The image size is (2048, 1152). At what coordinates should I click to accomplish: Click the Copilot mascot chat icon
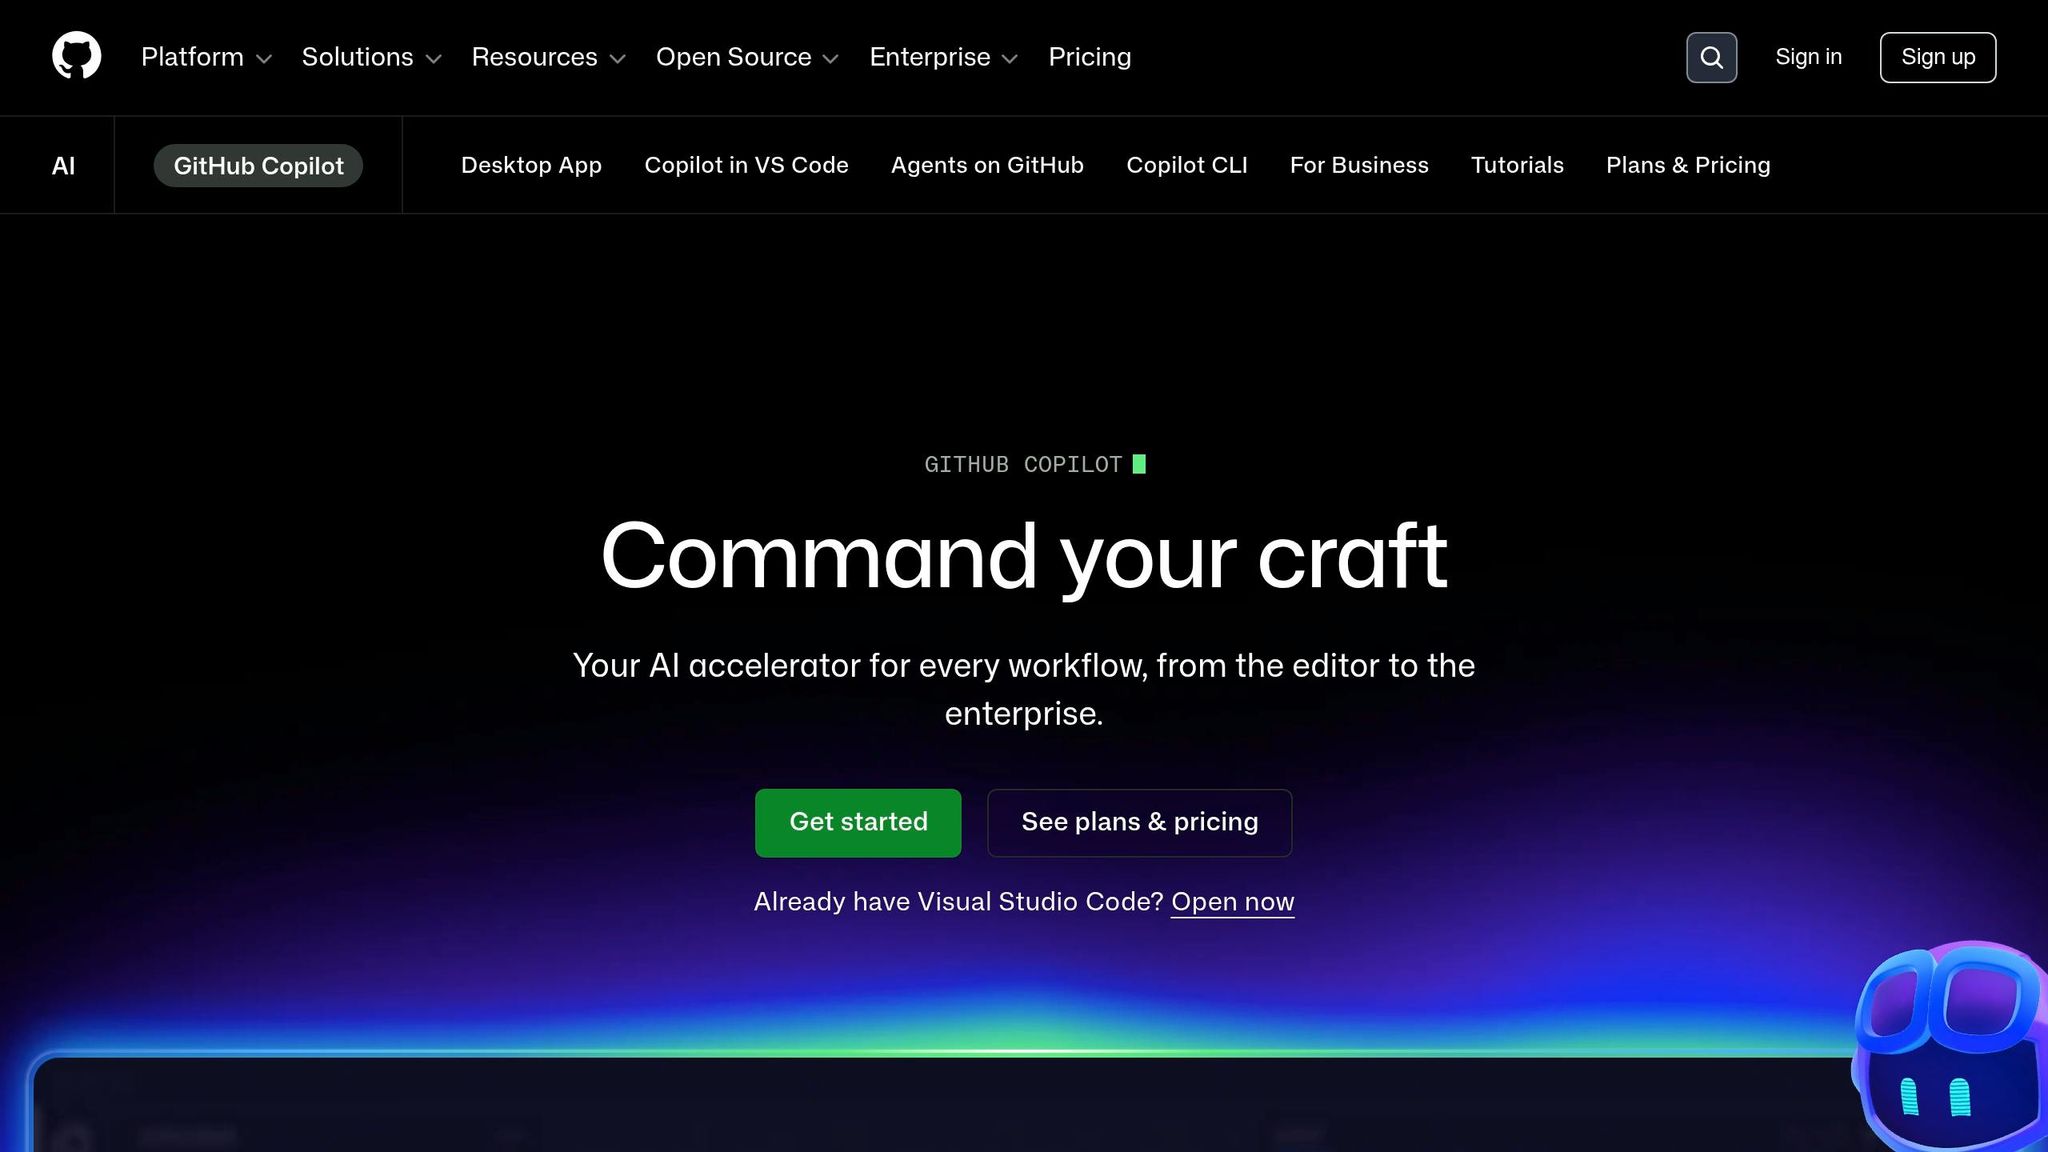[x=1950, y=1045]
